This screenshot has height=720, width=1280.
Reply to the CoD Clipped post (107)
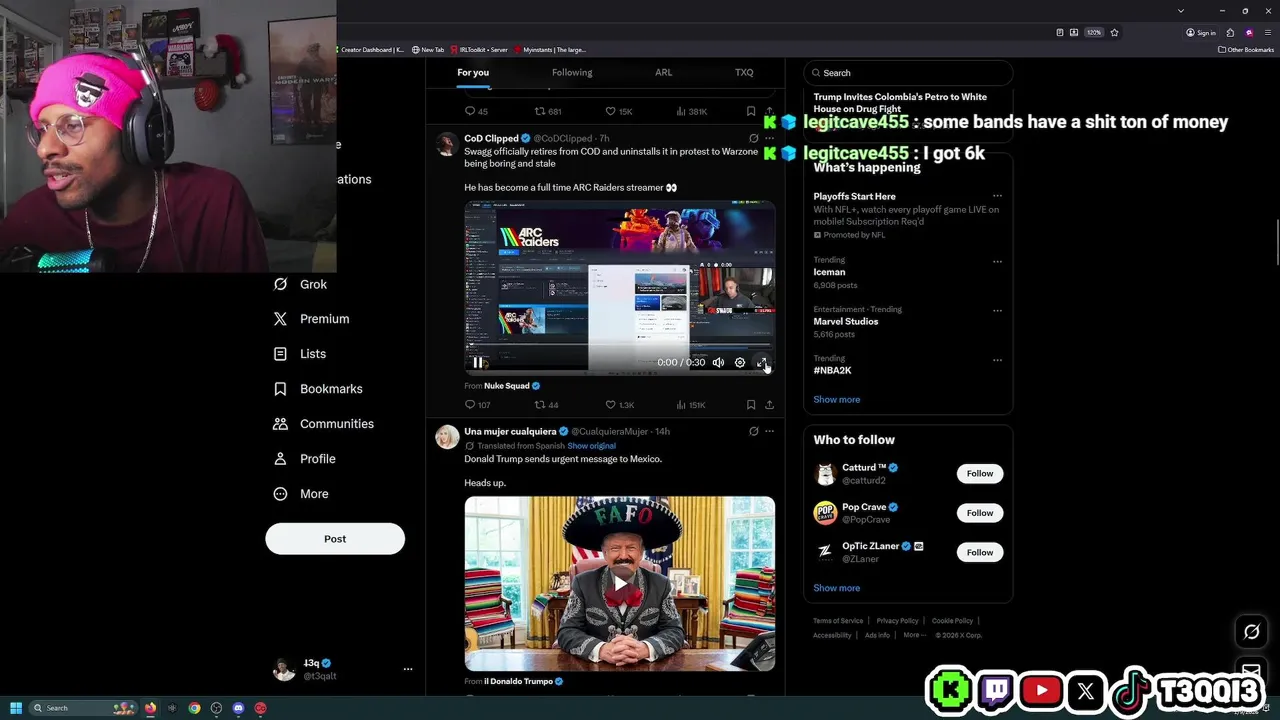pyautogui.click(x=477, y=405)
